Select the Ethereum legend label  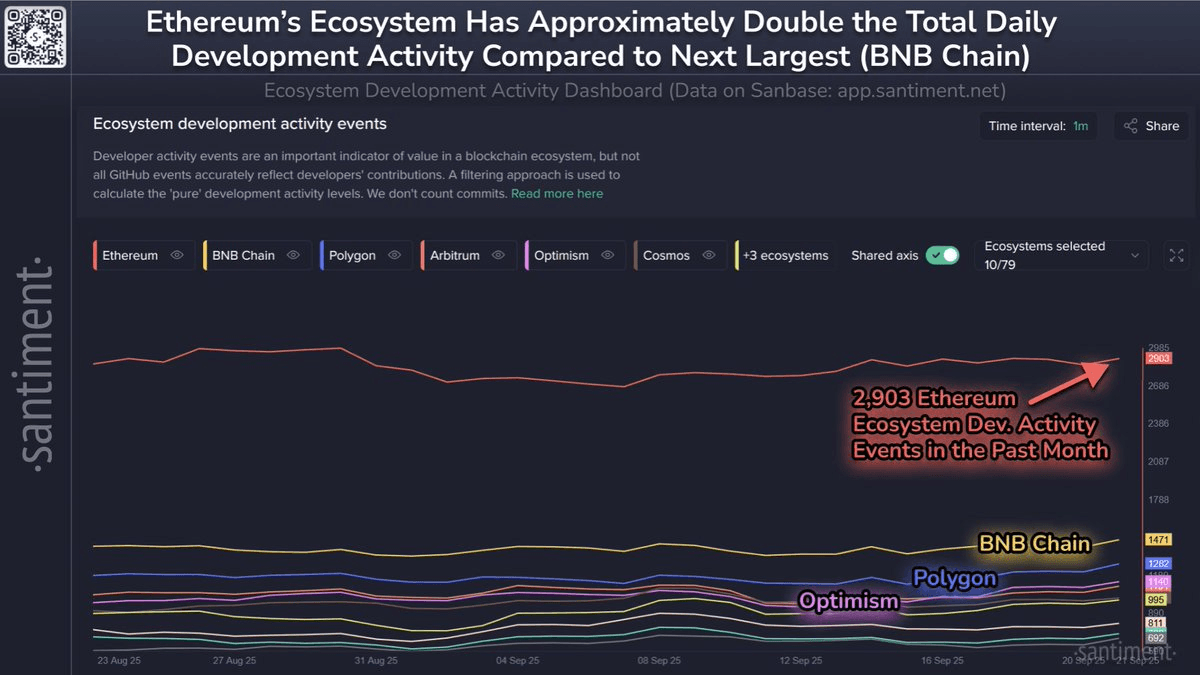point(130,256)
